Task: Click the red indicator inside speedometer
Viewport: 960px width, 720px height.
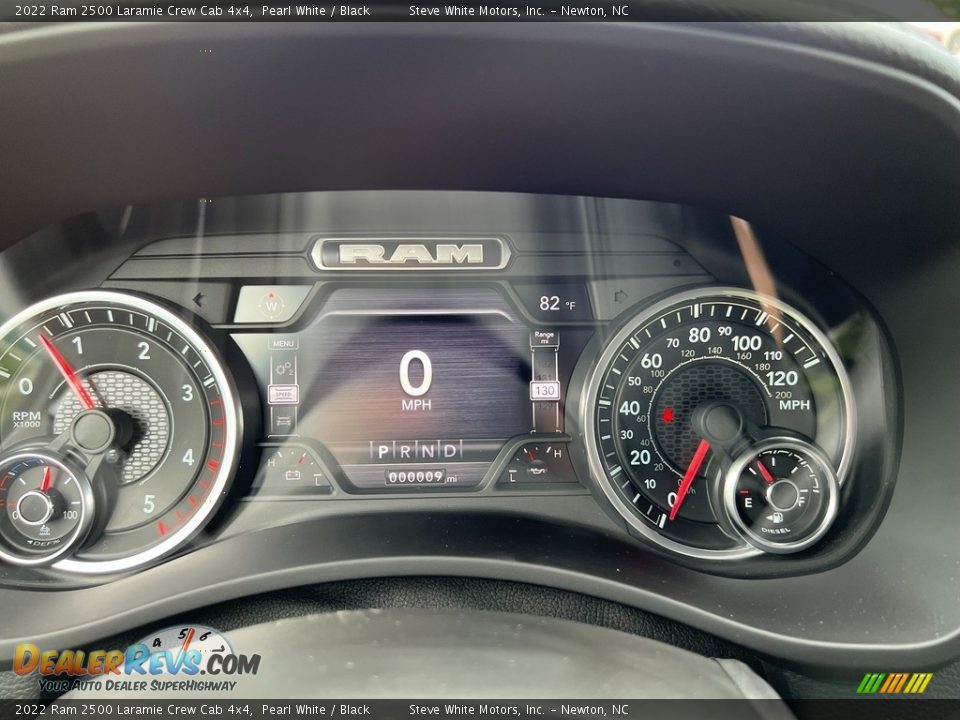Action: (x=667, y=414)
